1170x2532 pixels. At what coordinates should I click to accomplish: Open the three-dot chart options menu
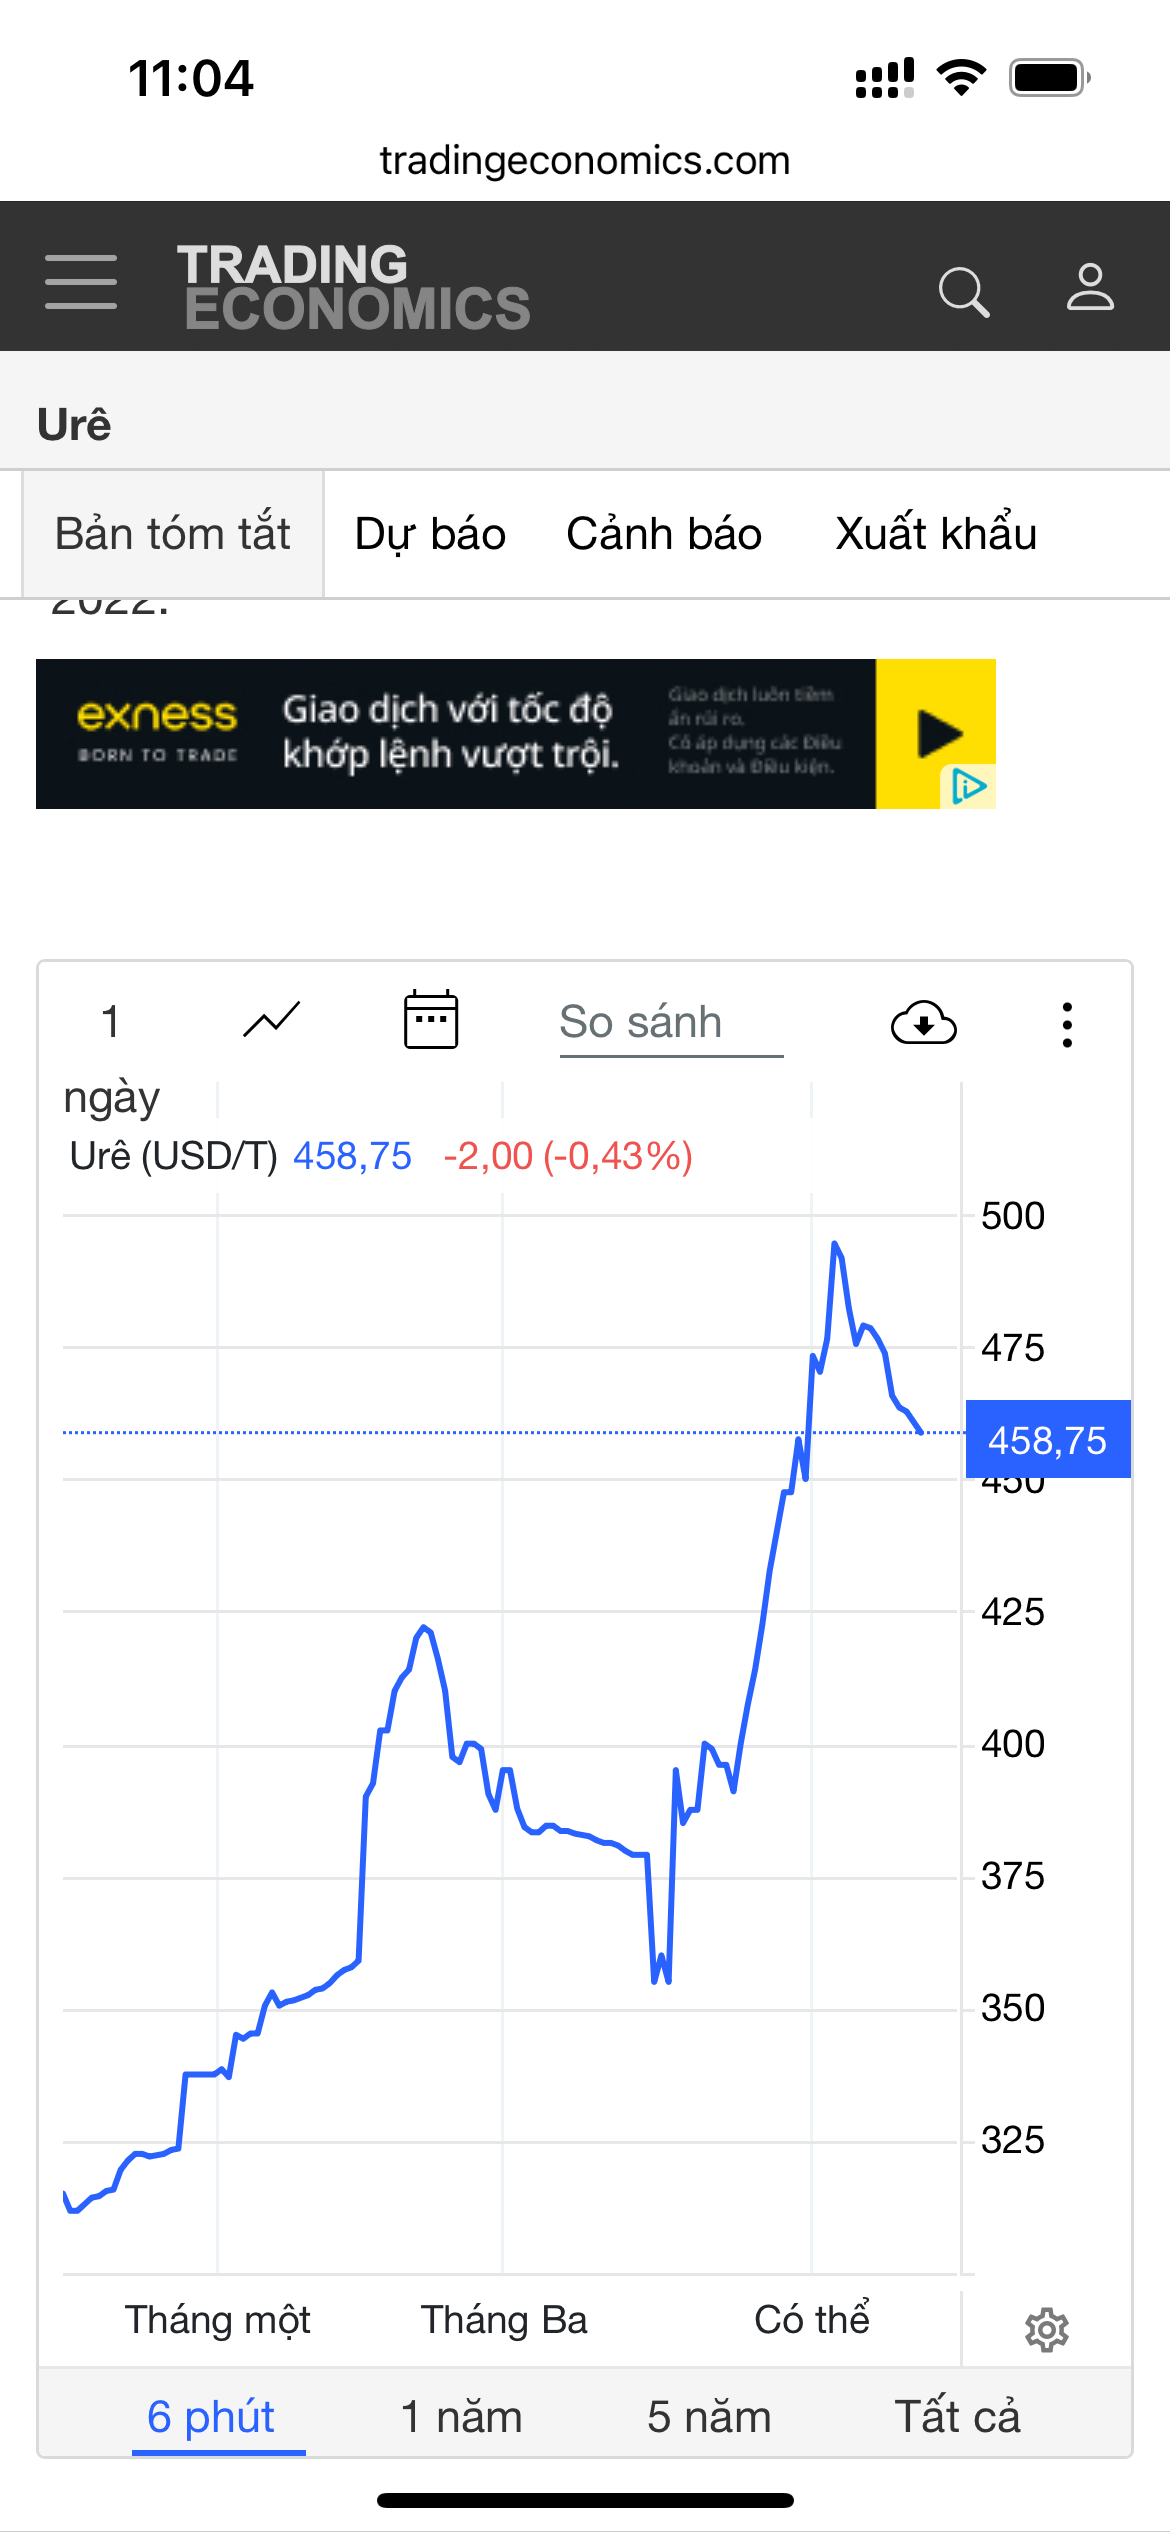tap(1067, 1024)
